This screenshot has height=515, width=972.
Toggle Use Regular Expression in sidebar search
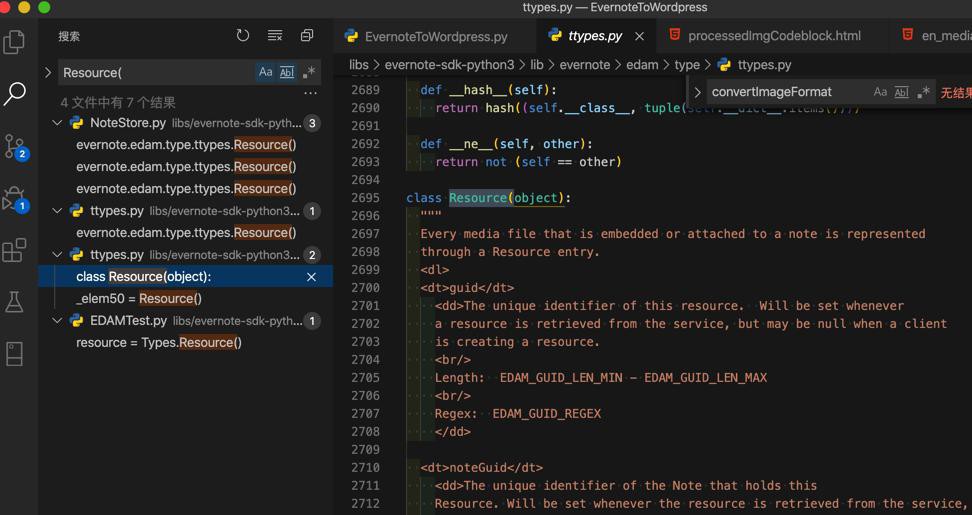(308, 72)
